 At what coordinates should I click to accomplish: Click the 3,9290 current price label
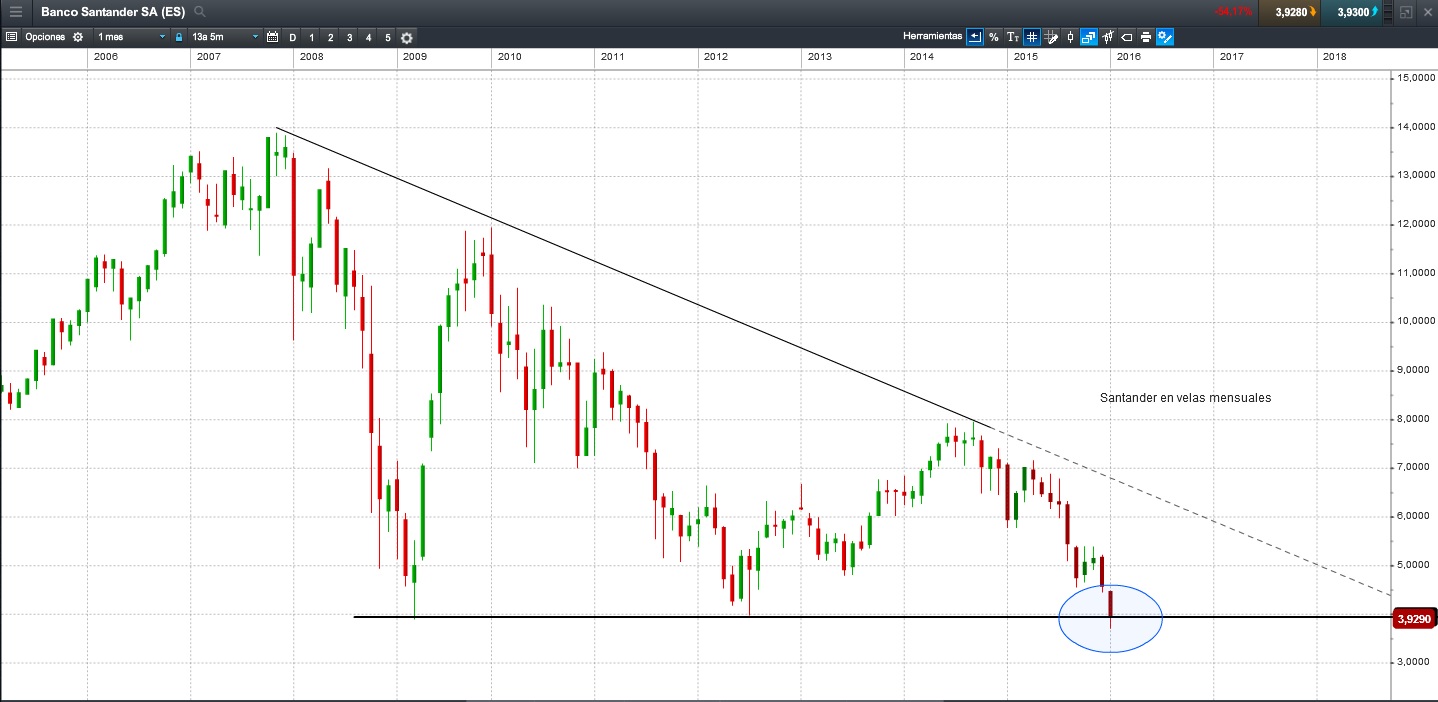pyautogui.click(x=1415, y=619)
